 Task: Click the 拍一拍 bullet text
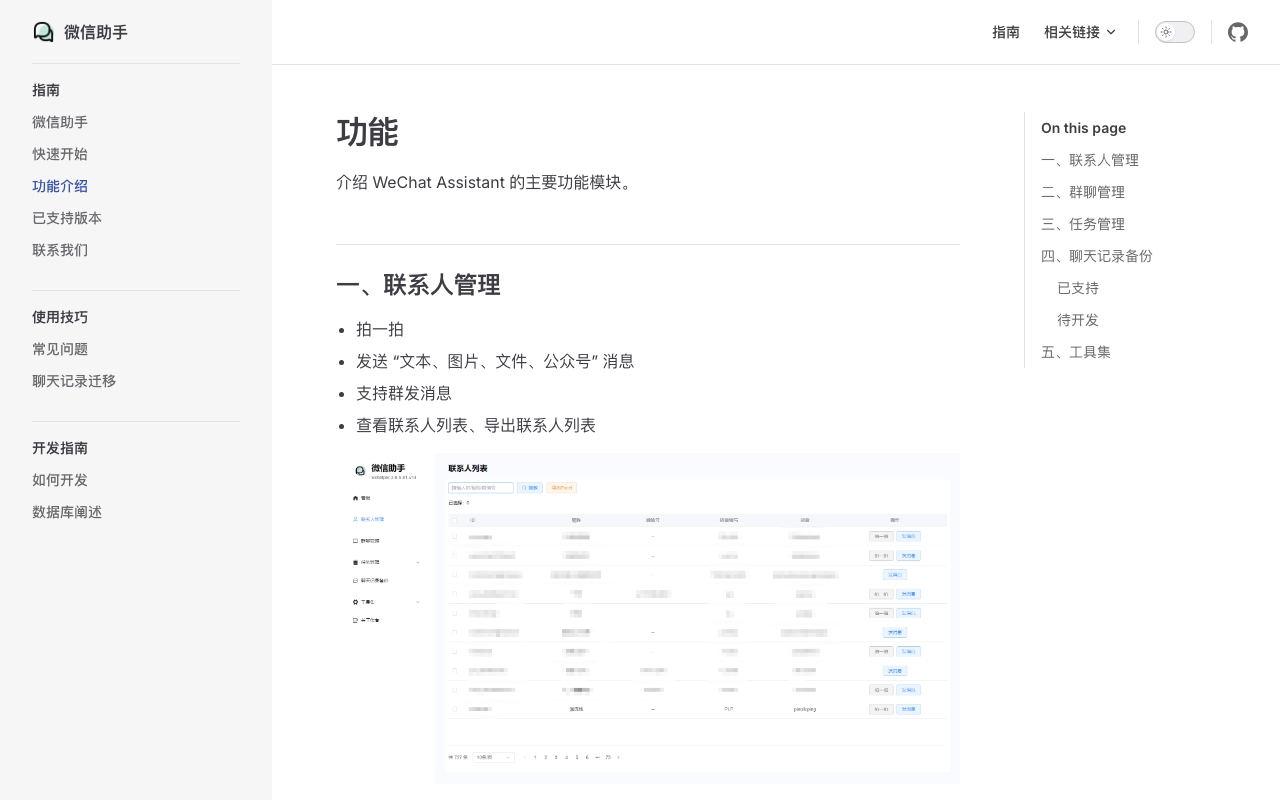tap(380, 329)
